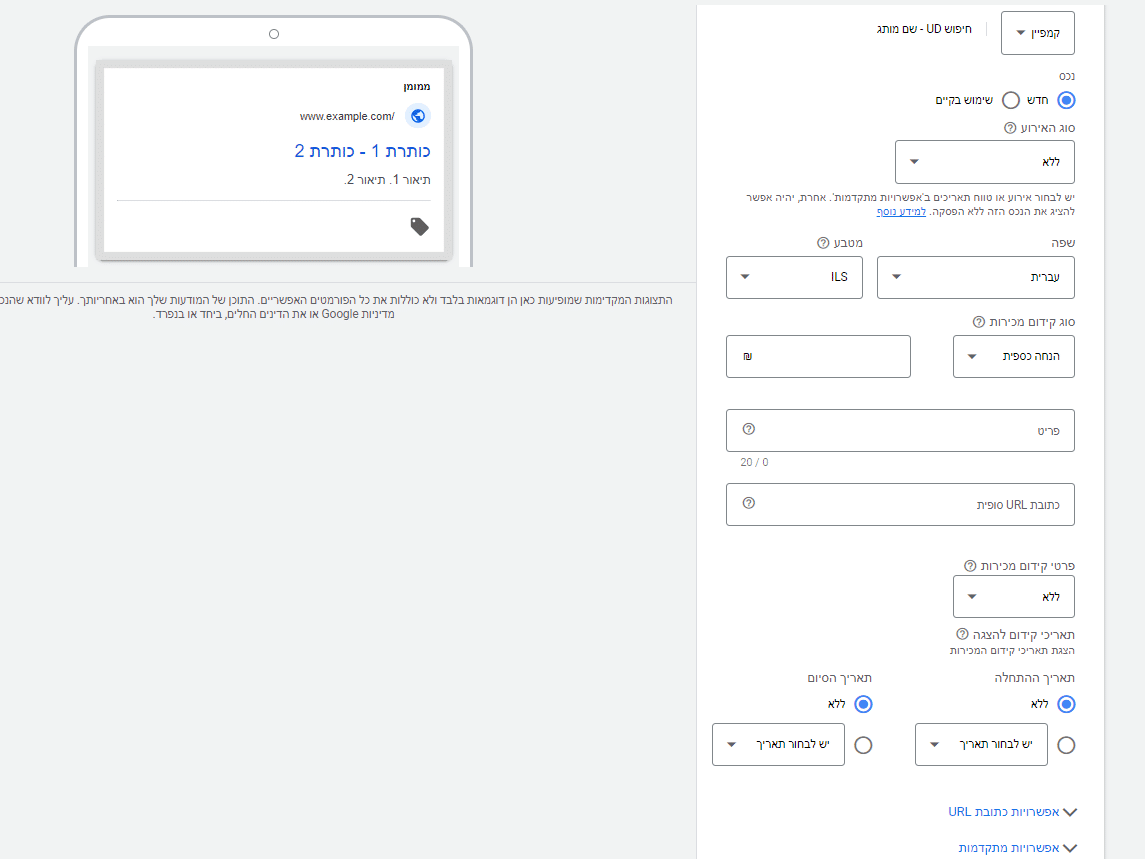This screenshot has height=859, width=1145.
Task: Click help icon next to סוג האירוע
Action: [1009, 129]
